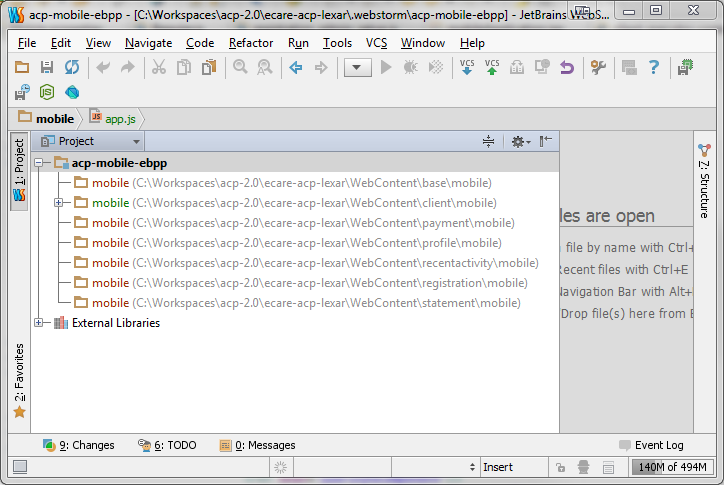Click the memory indicator 140M of 494M
This screenshot has width=724, height=485.
[x=672, y=467]
